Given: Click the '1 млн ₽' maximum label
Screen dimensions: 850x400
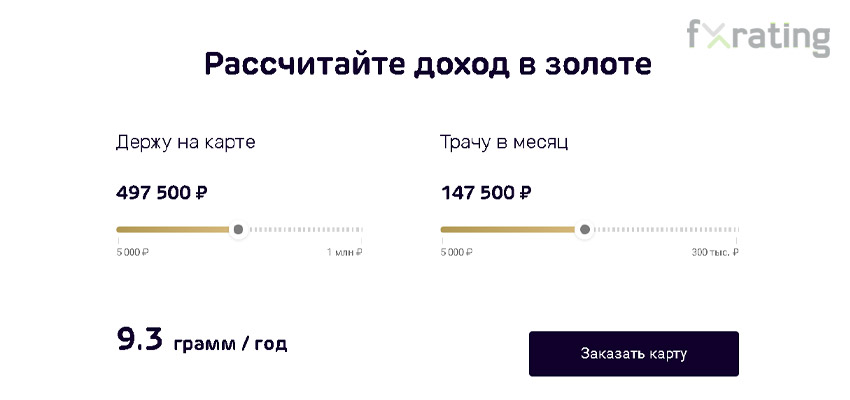Looking at the screenshot, I should point(344,253).
